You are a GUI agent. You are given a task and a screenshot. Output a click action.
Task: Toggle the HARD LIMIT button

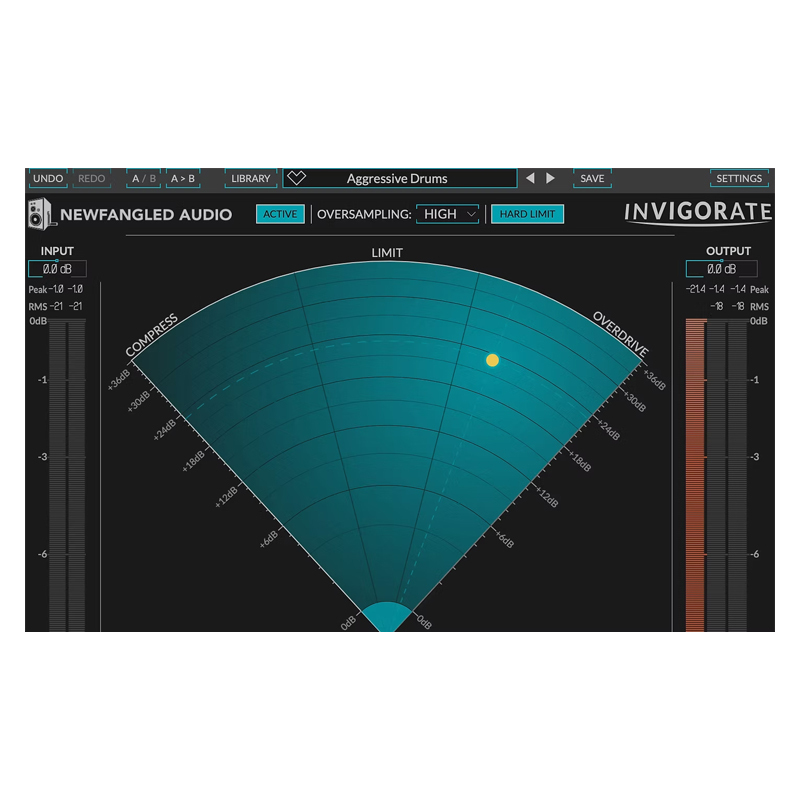[527, 214]
